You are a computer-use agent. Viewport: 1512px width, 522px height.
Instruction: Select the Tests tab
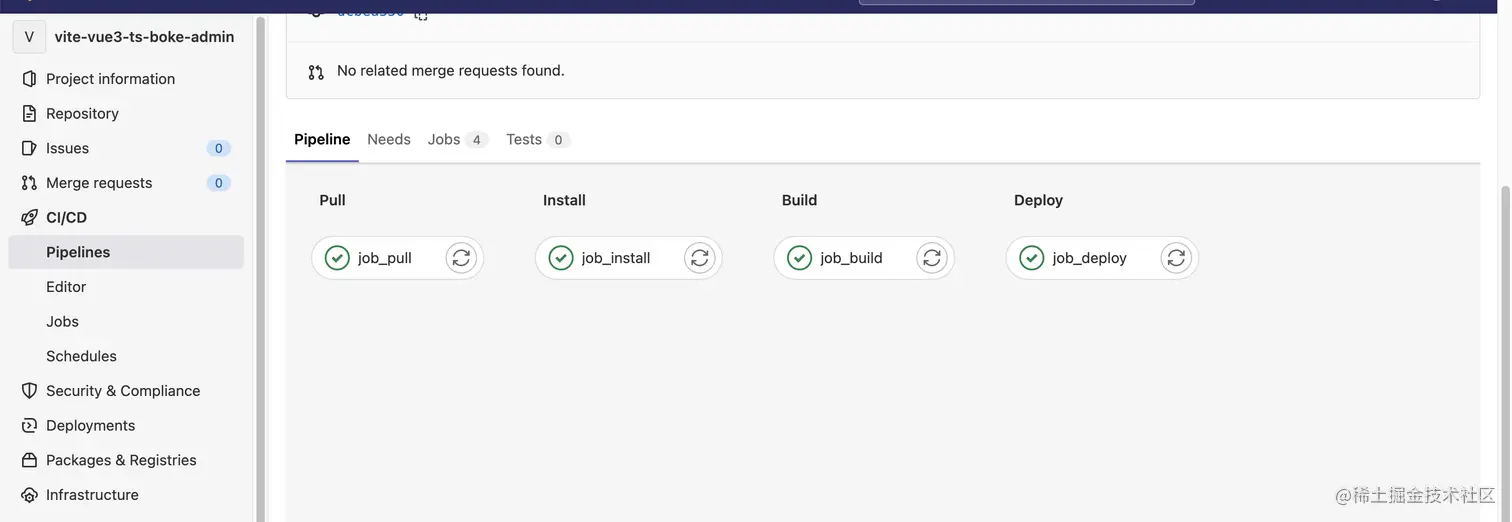[x=524, y=139]
